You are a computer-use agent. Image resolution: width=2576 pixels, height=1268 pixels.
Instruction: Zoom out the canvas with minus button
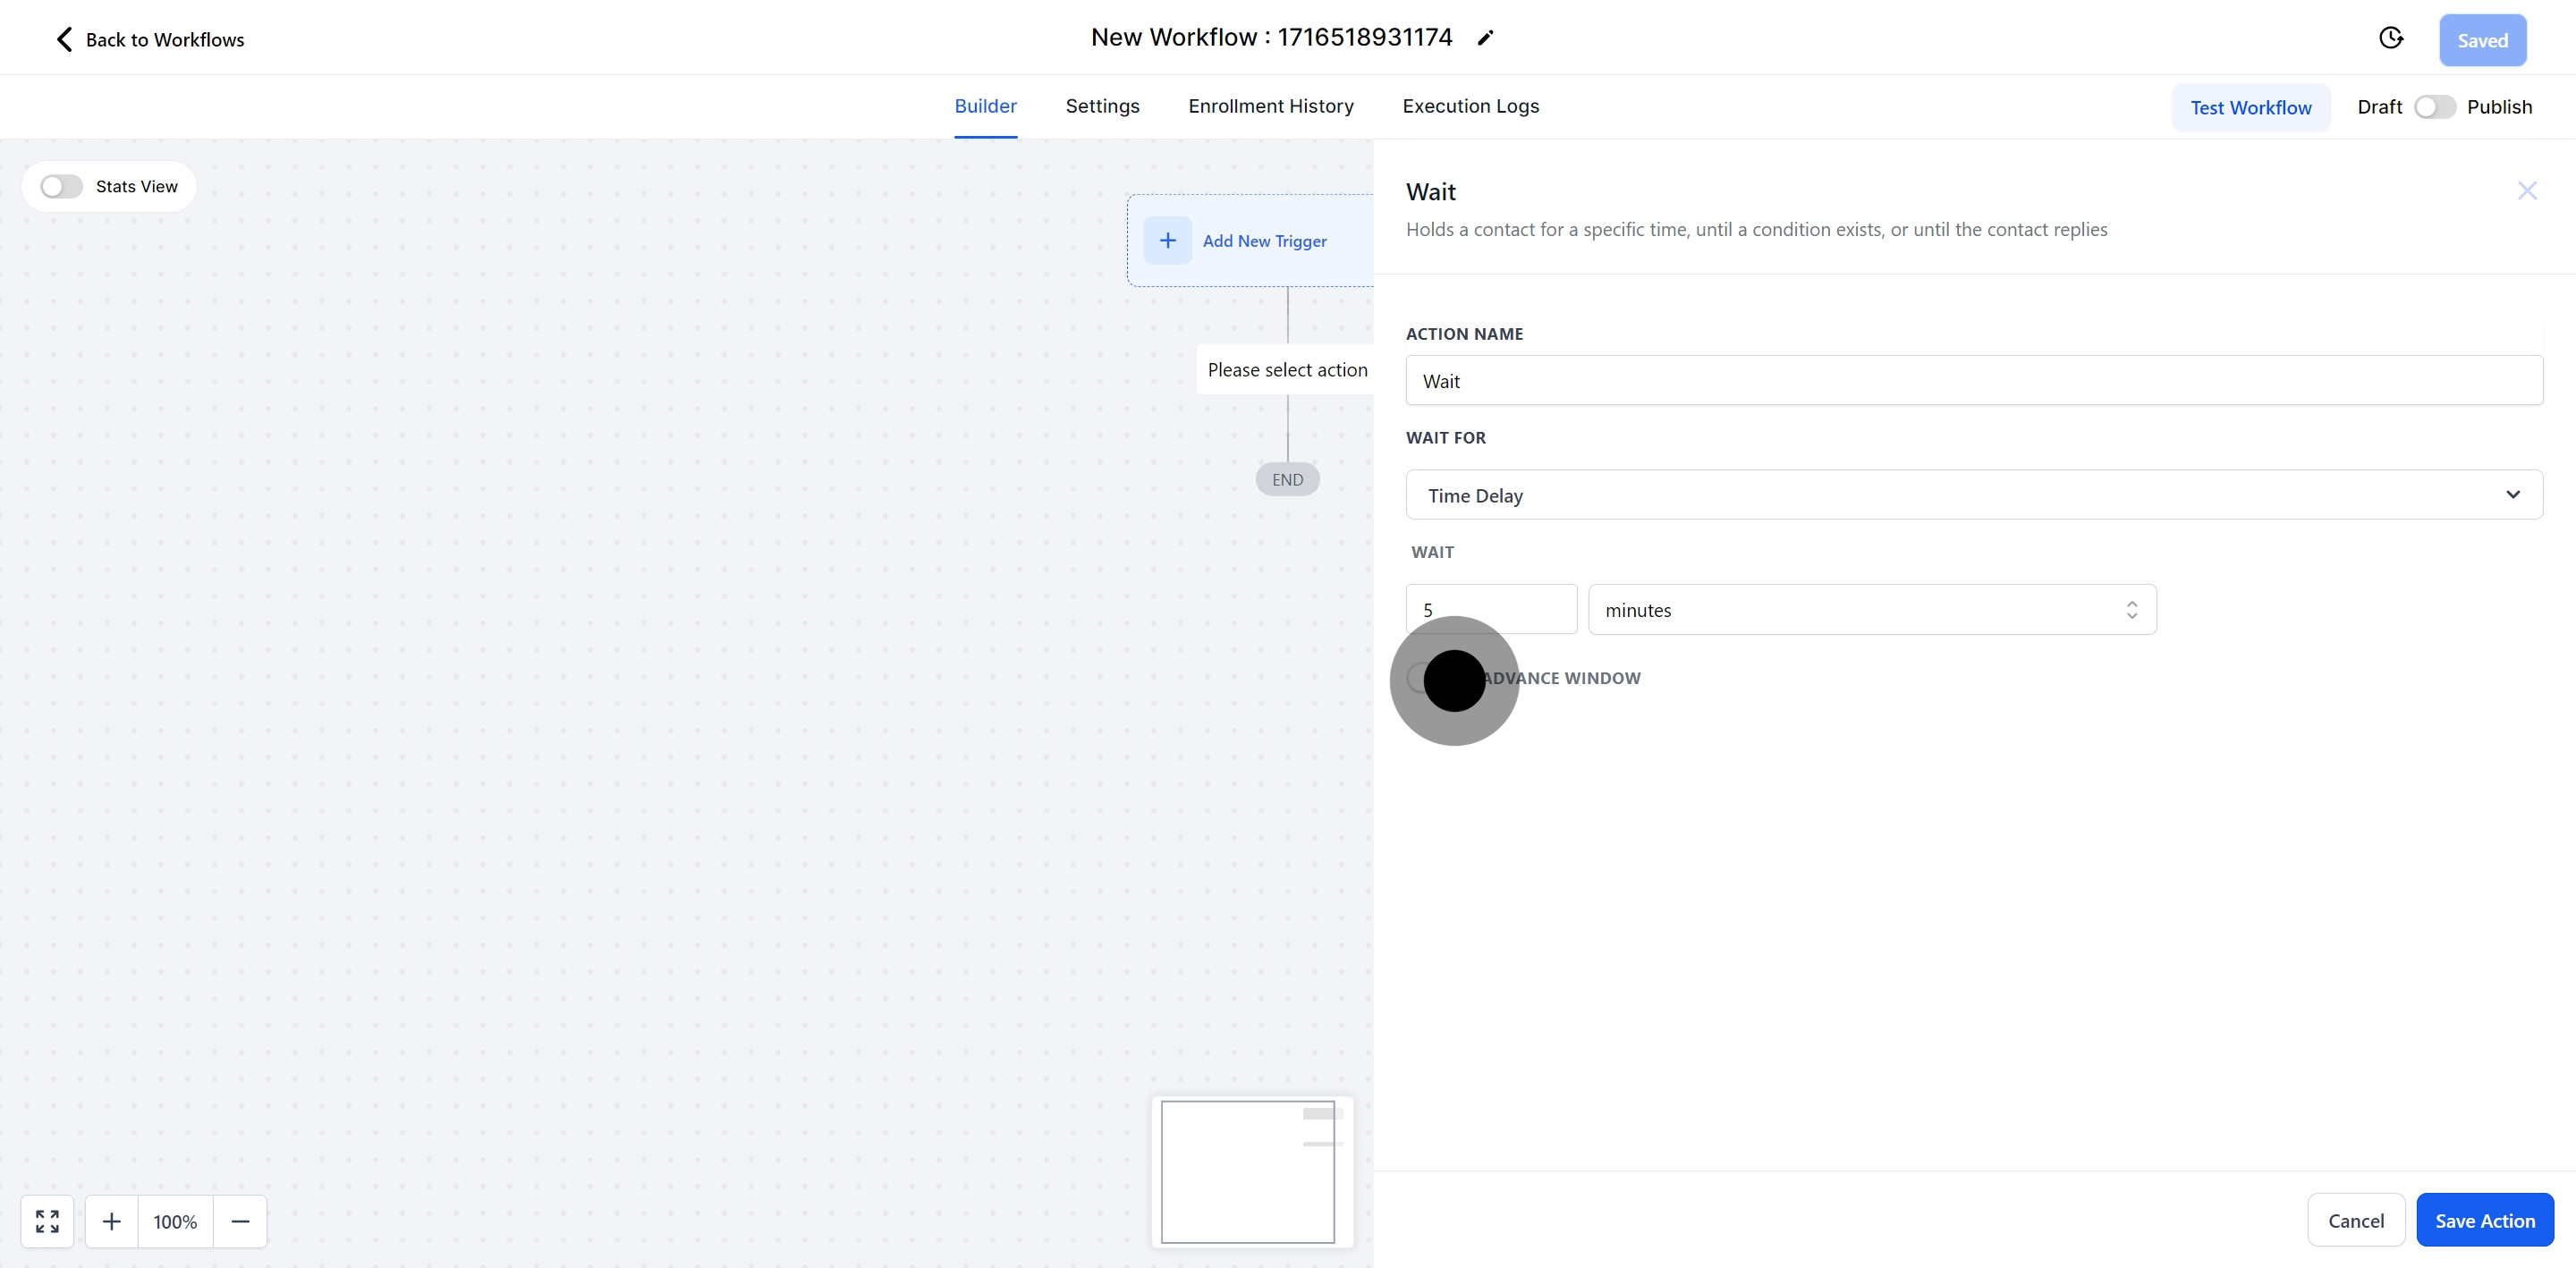click(x=240, y=1221)
